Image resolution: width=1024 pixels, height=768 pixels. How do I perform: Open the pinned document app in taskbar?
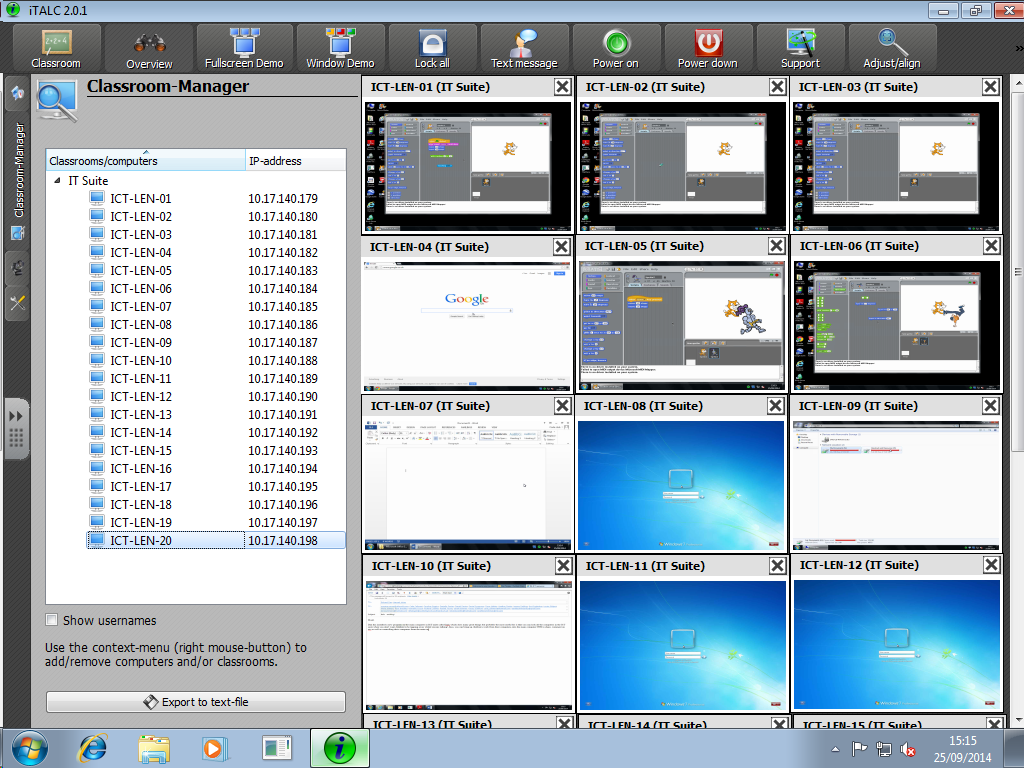point(277,748)
